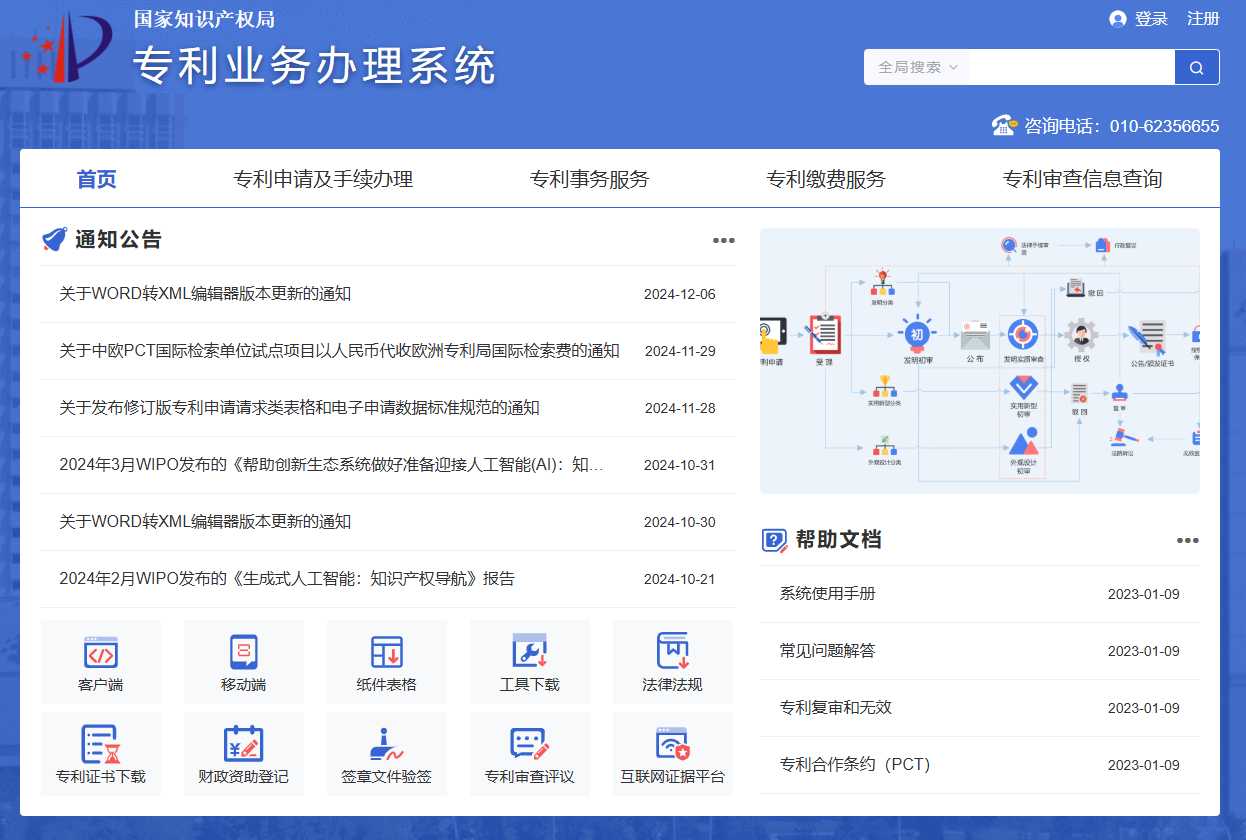The image size is (1246, 840).
Task: Click the 财政资助登记 funding registration icon
Action: (243, 754)
